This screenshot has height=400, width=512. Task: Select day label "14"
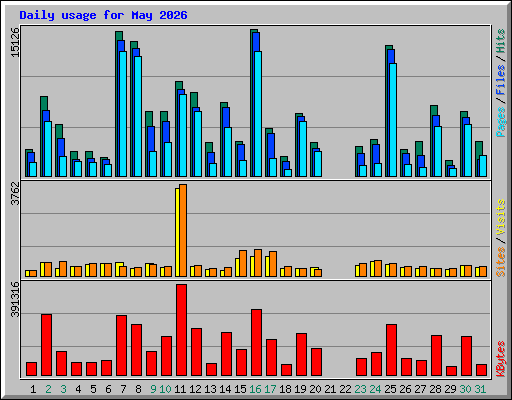225,389
